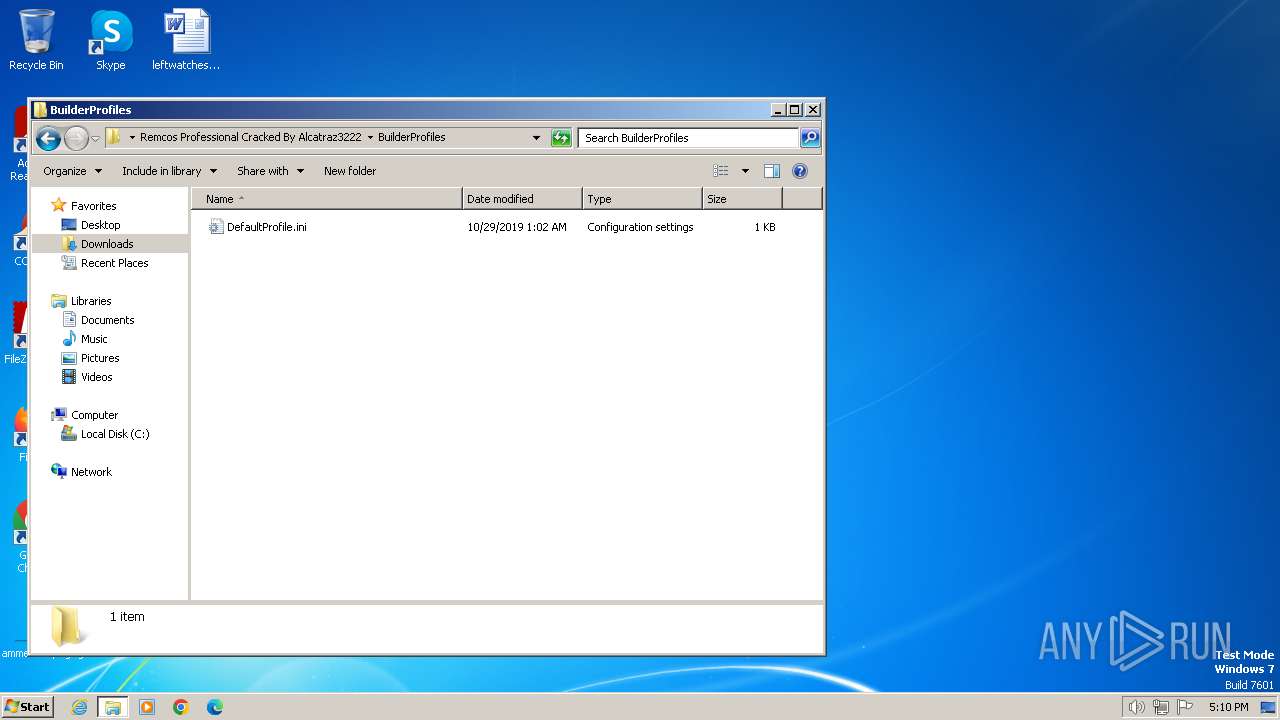
Task: Click the 10/29/2019 1:02 AM date cell
Action: (x=517, y=227)
